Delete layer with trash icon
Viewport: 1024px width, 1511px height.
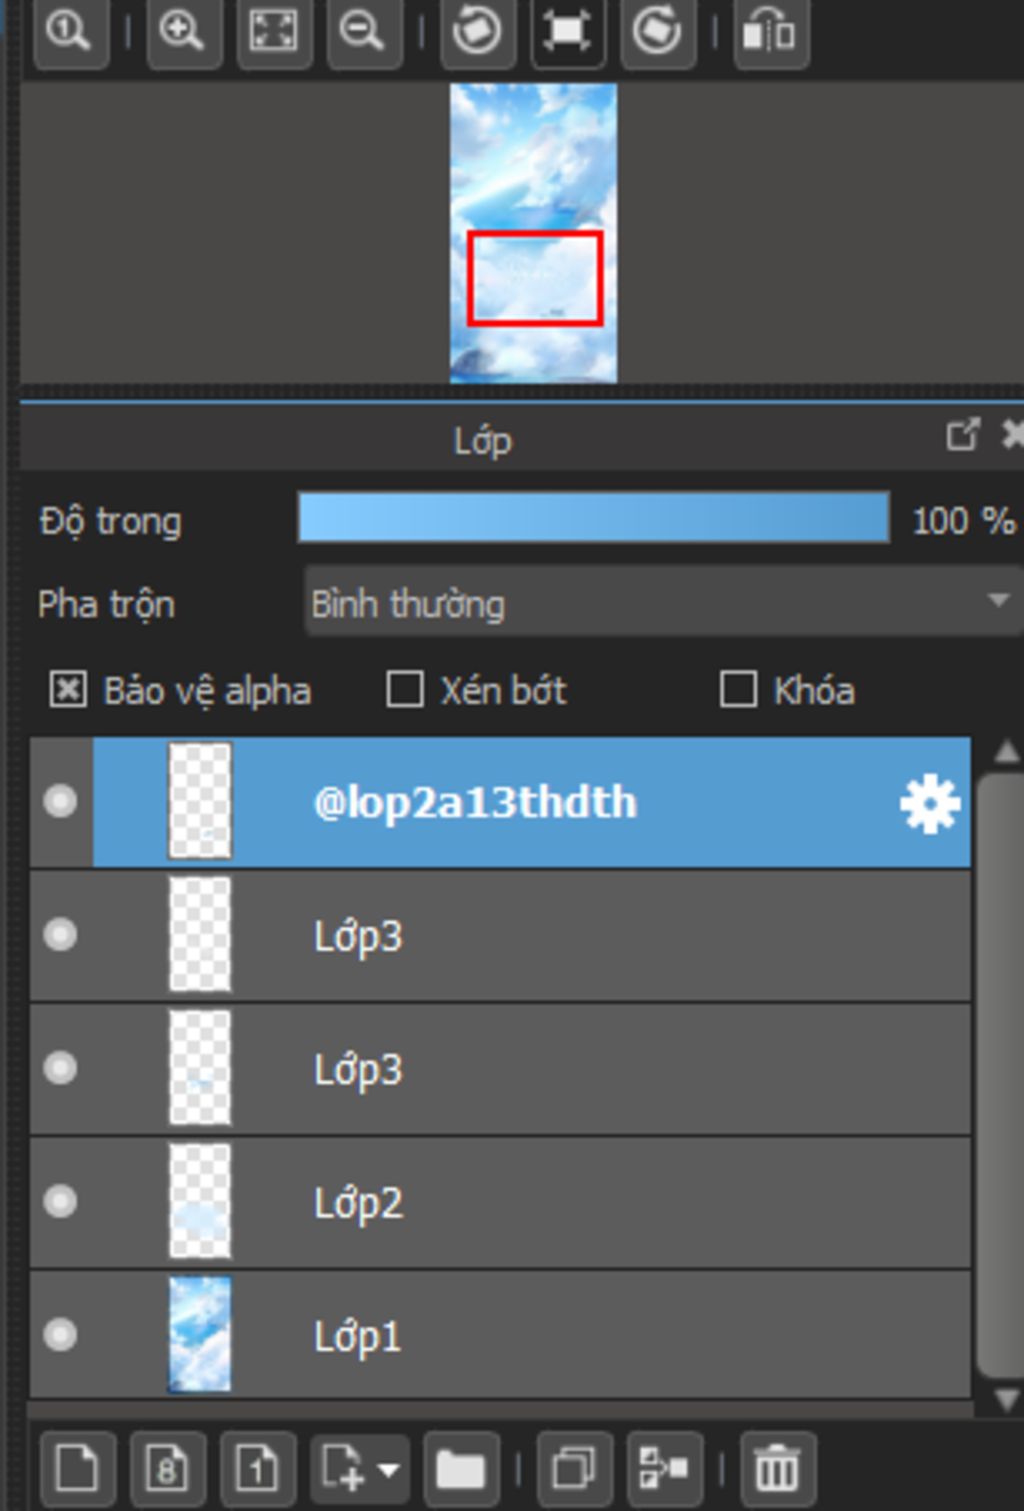[x=778, y=1469]
